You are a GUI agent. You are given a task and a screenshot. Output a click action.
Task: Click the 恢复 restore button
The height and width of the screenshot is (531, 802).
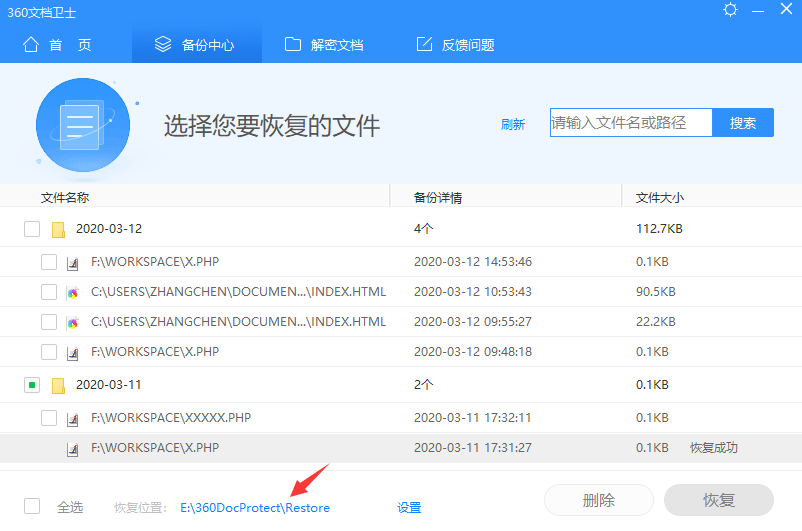(x=718, y=501)
